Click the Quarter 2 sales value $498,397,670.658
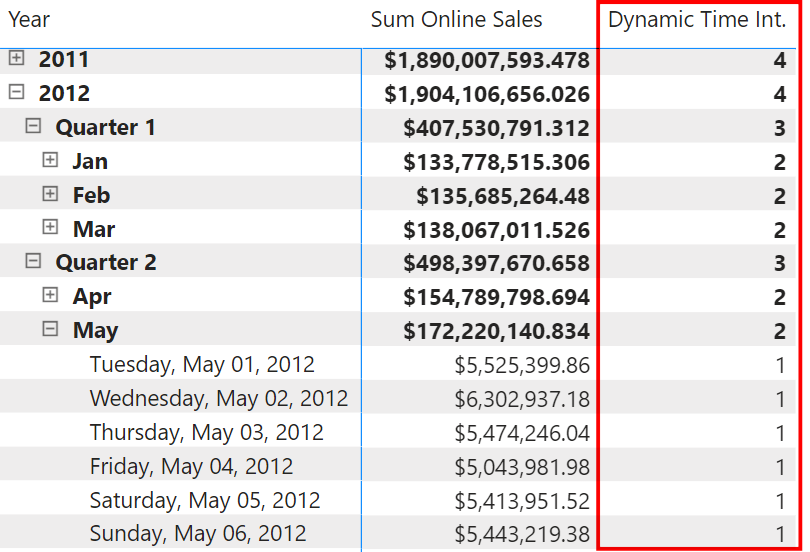810x552 pixels. [x=496, y=263]
